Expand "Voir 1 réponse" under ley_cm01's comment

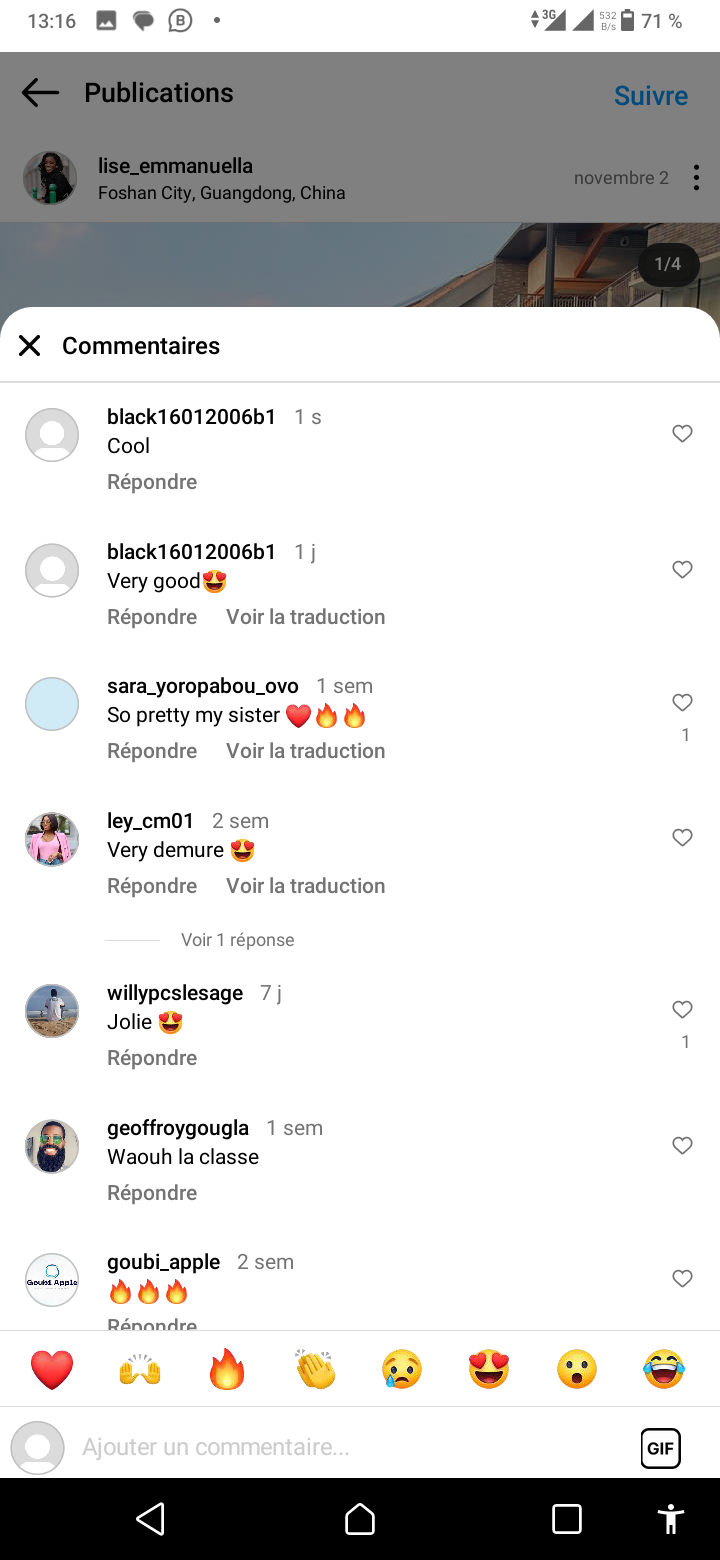(237, 940)
